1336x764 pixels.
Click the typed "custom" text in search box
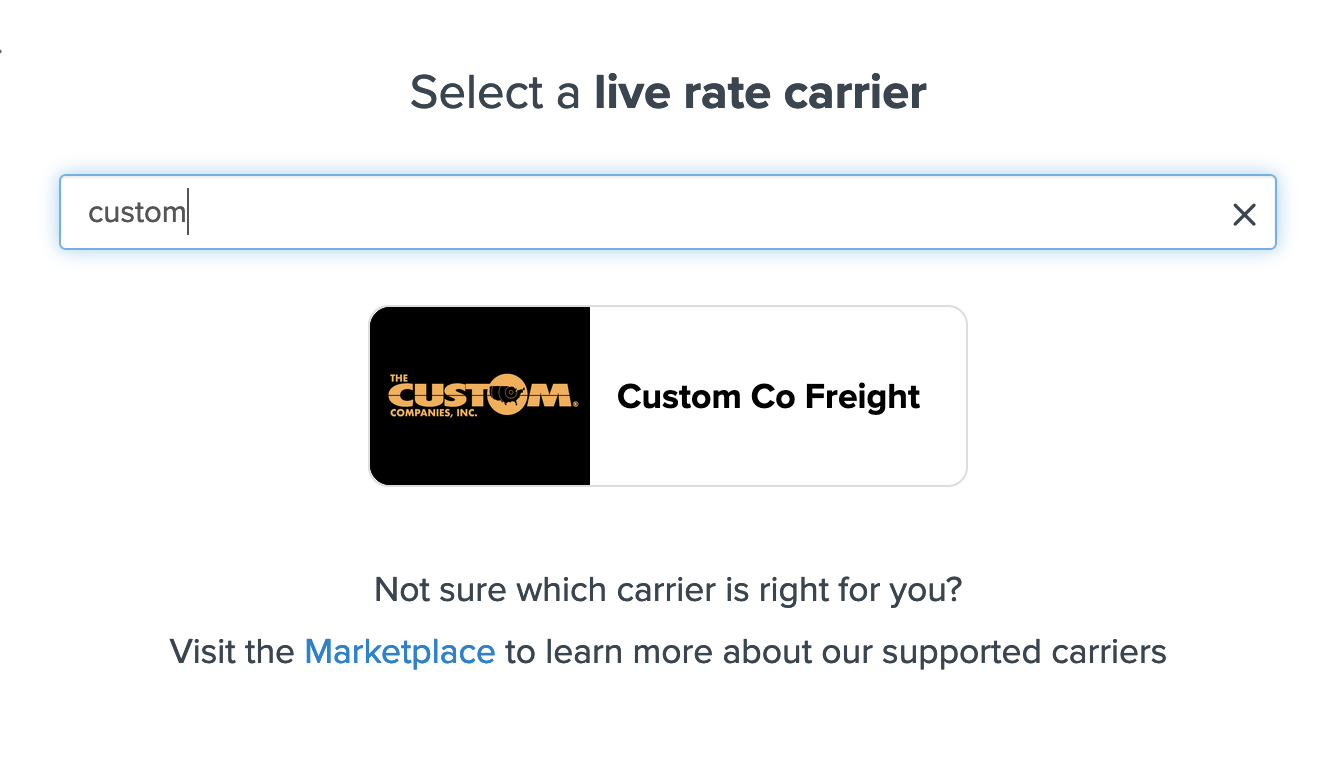(x=136, y=213)
